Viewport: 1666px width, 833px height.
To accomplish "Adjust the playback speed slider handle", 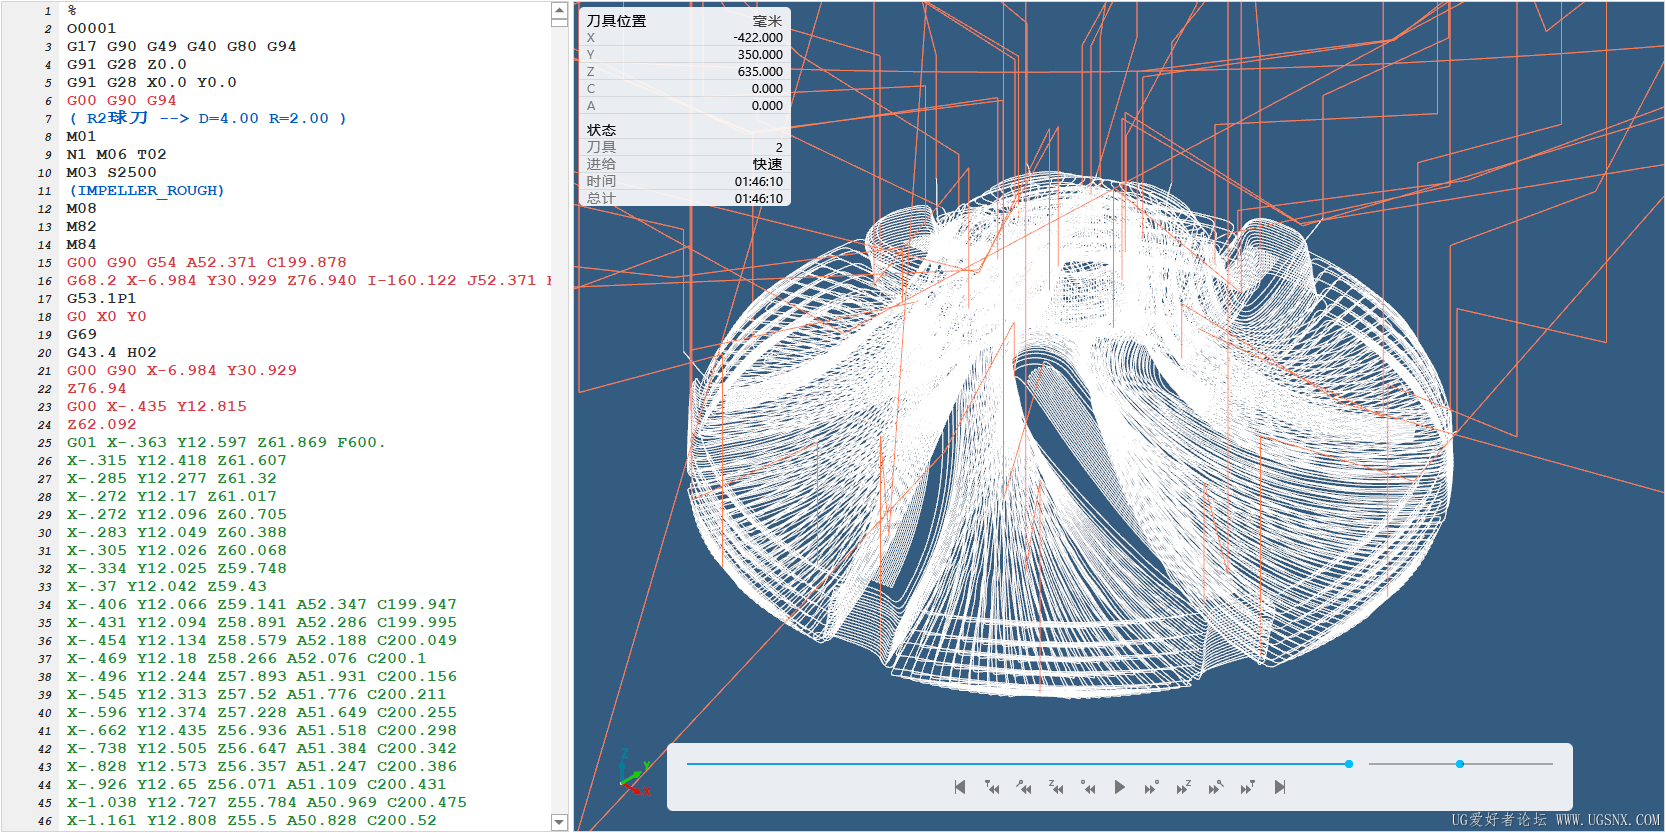I will (x=1460, y=764).
